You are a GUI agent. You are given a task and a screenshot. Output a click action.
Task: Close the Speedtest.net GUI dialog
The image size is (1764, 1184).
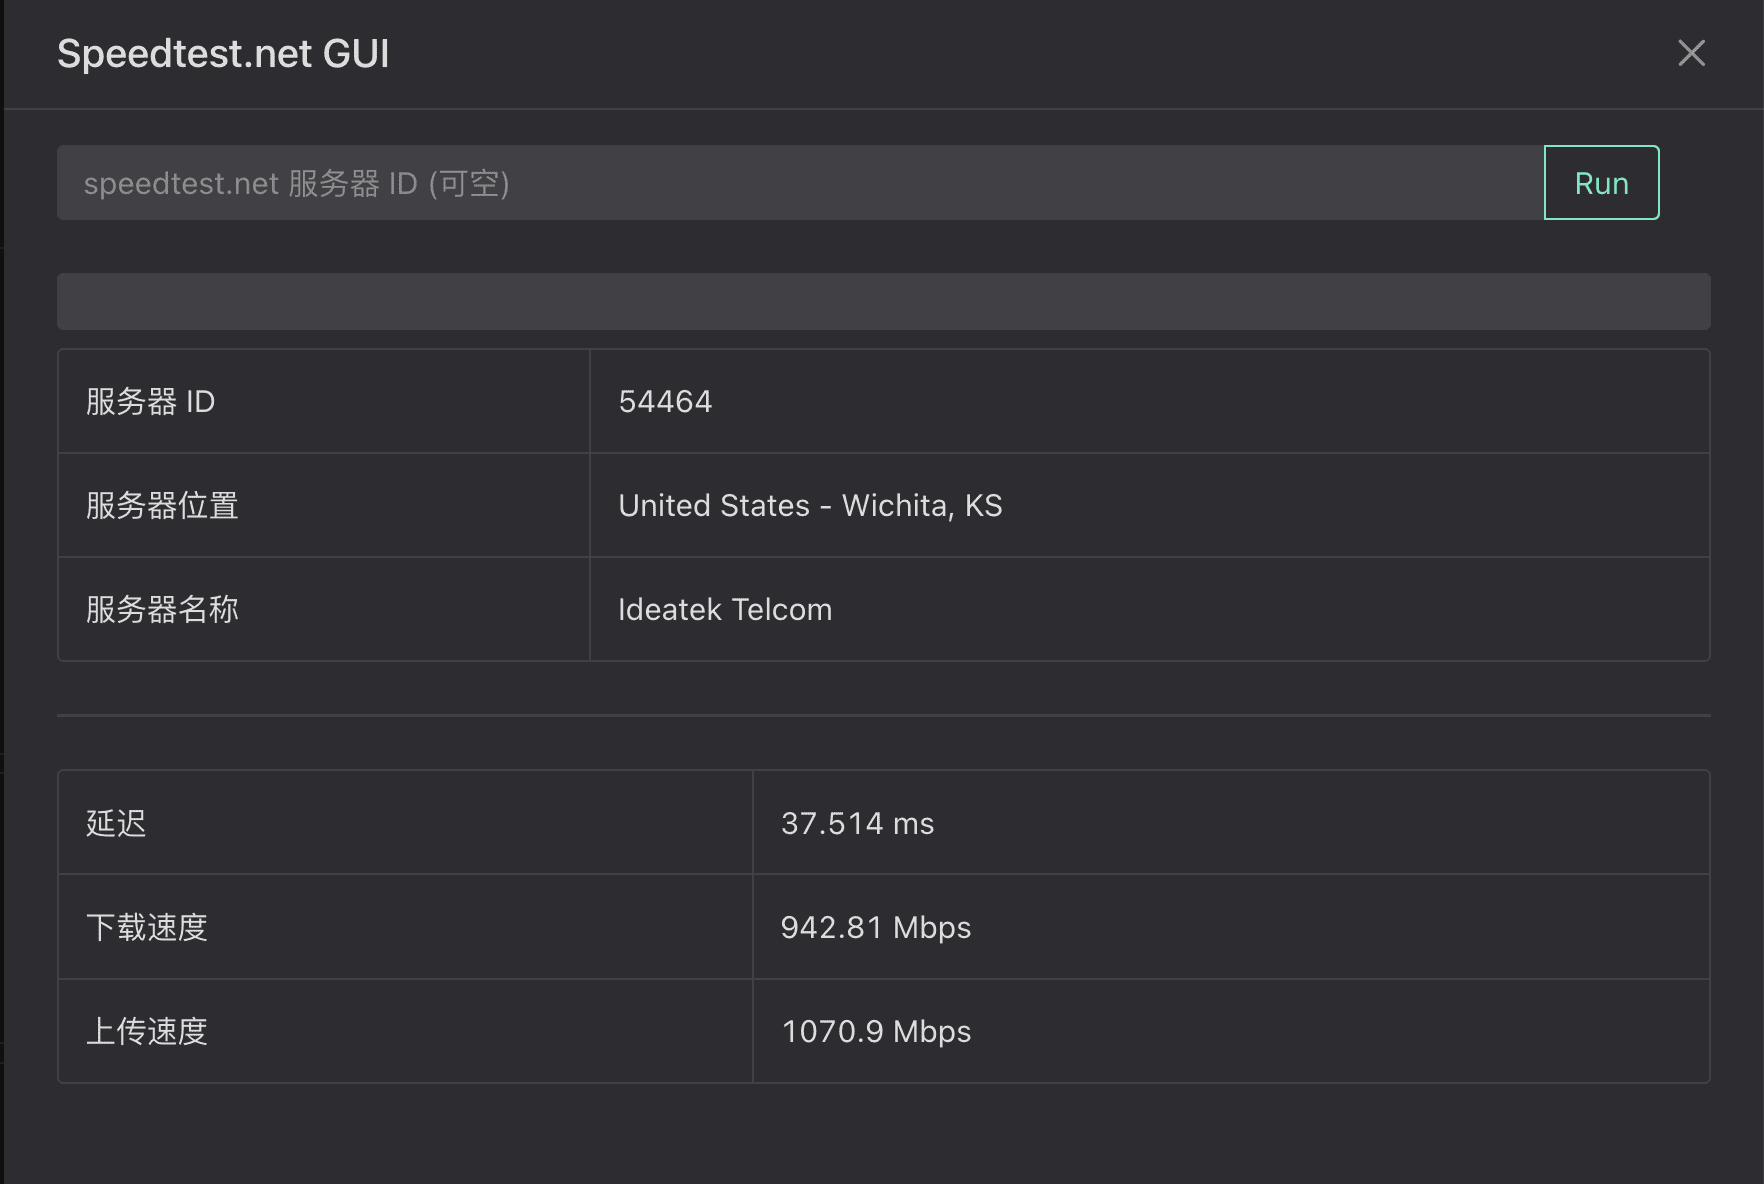(x=1691, y=53)
